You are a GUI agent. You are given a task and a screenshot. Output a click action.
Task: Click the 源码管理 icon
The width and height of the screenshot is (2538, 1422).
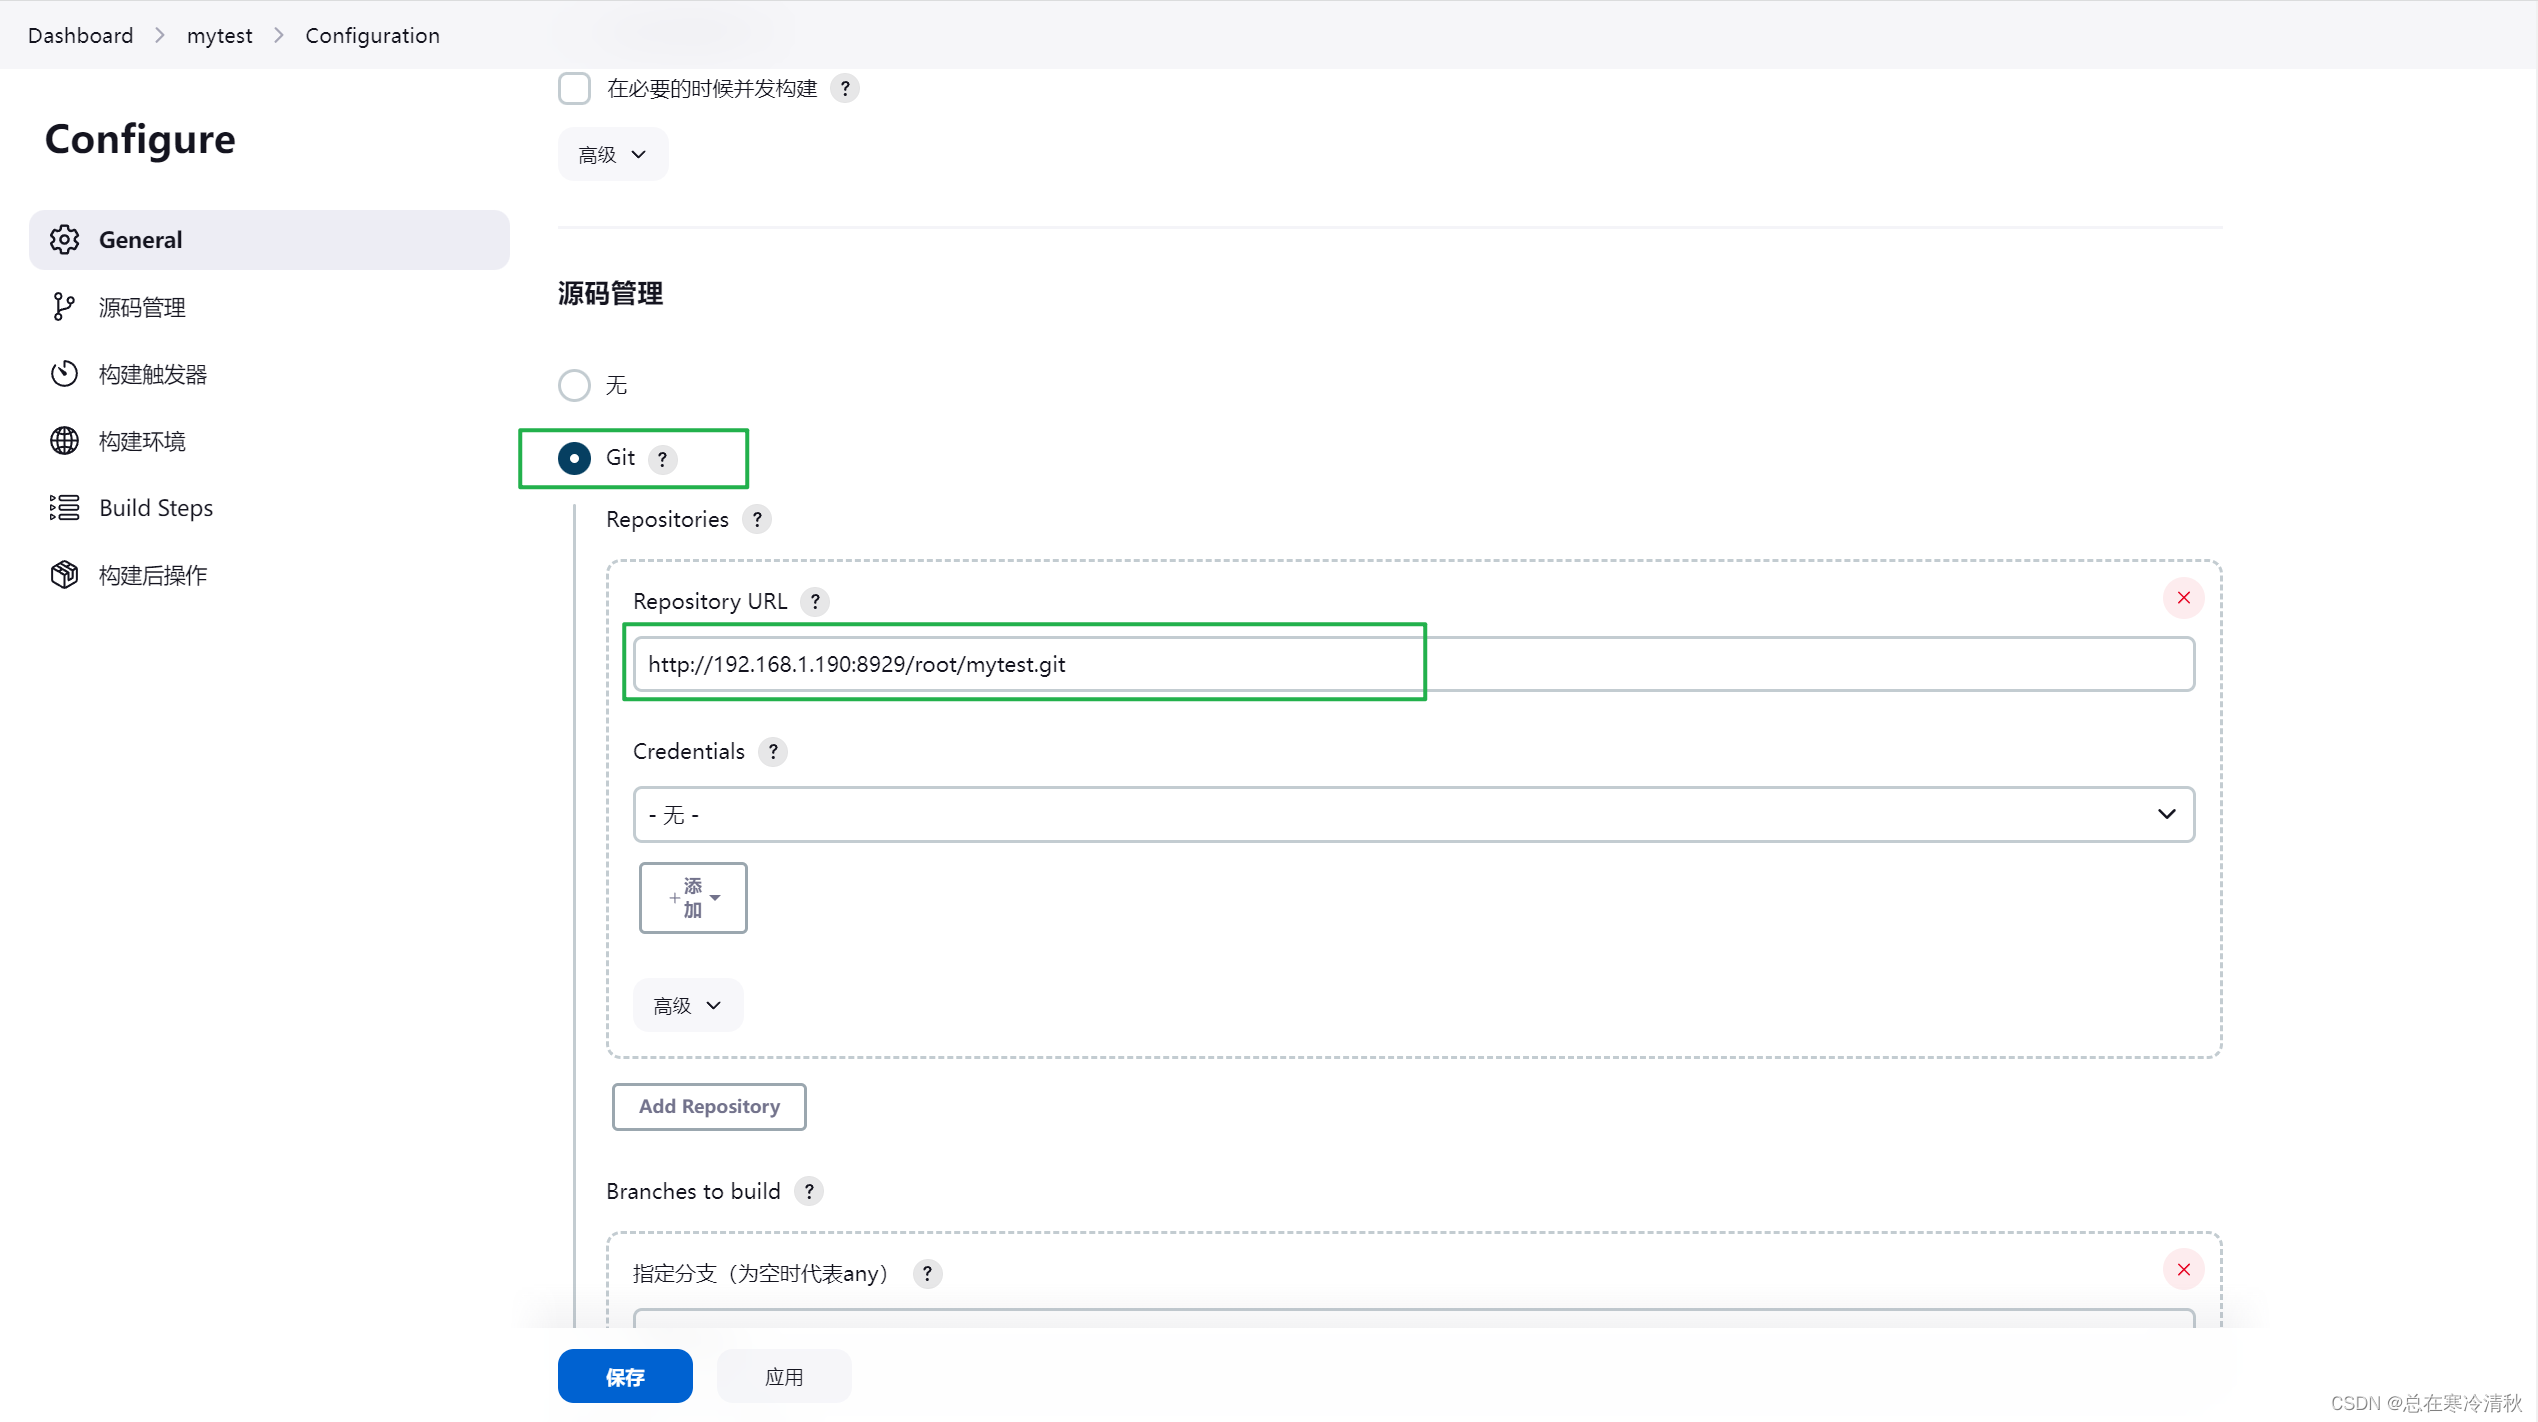pos(66,307)
